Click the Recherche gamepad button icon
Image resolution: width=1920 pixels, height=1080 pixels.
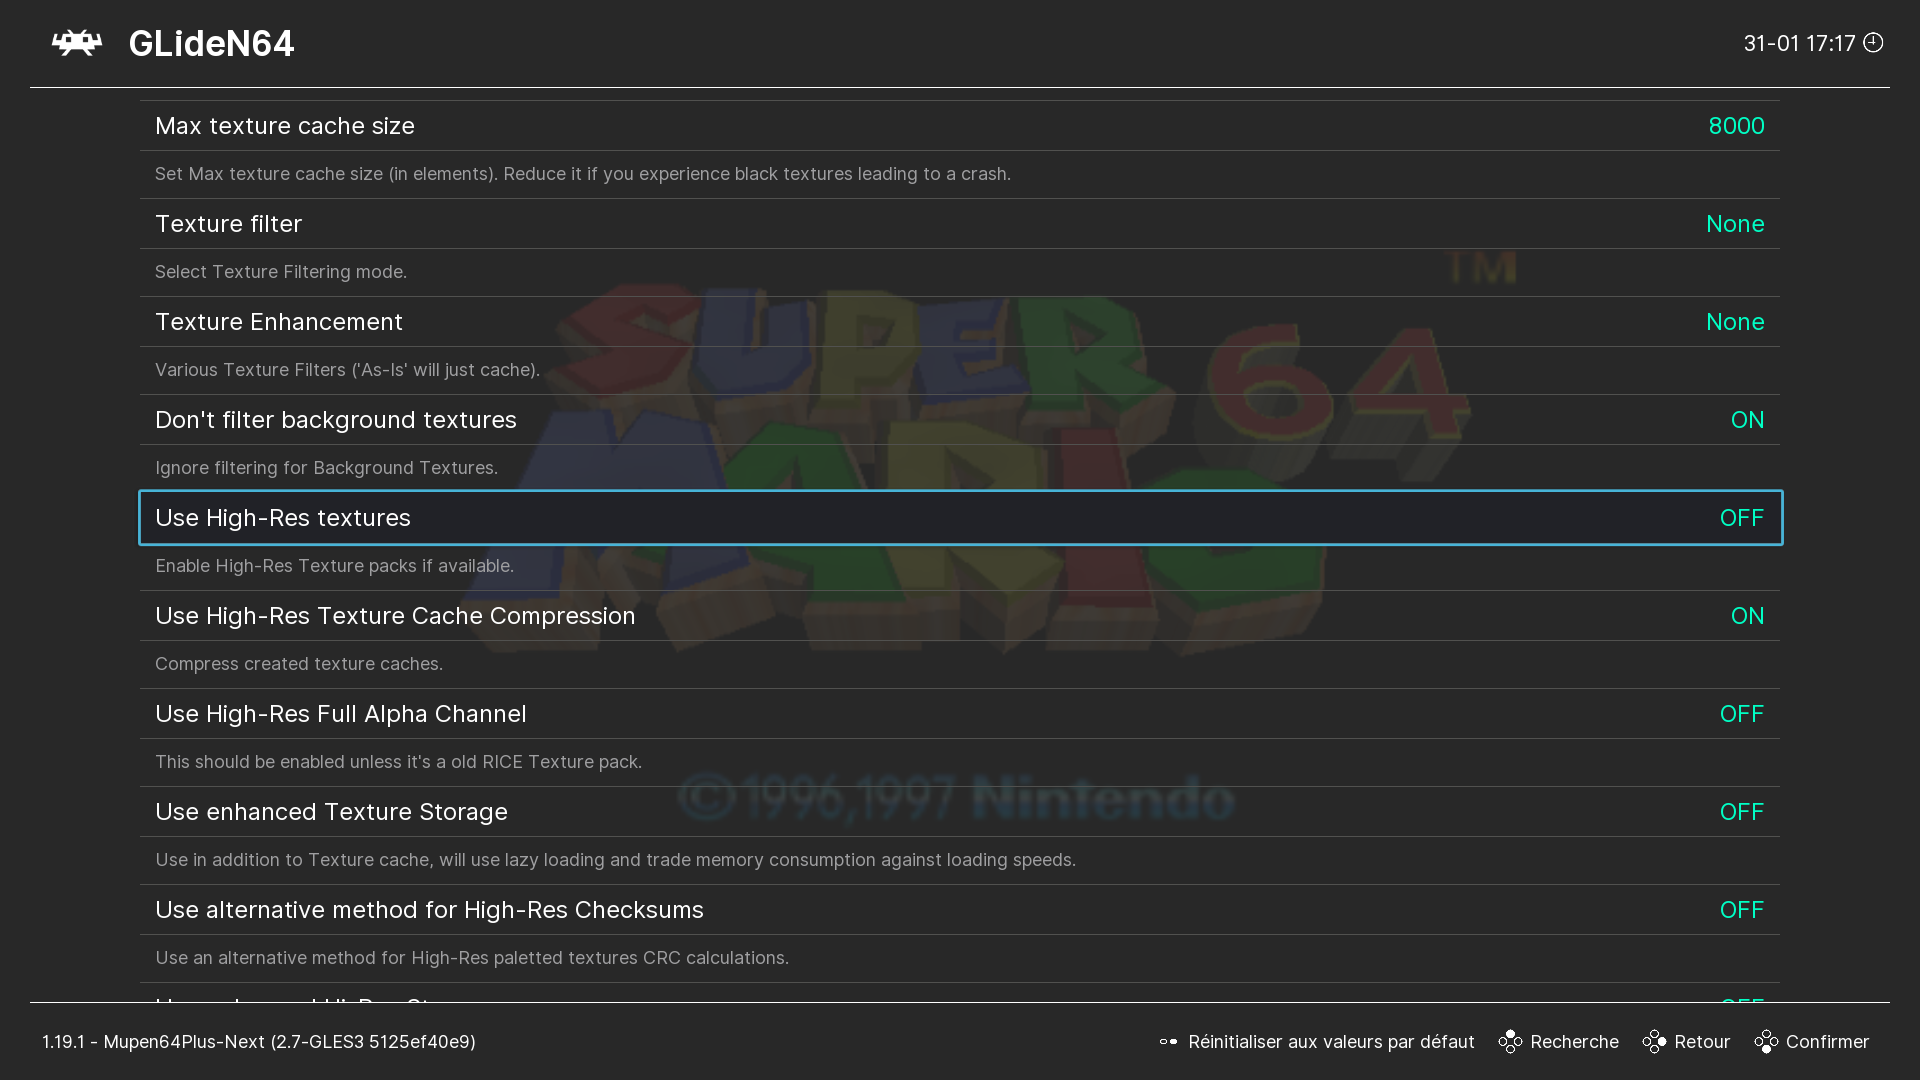(x=1510, y=1042)
